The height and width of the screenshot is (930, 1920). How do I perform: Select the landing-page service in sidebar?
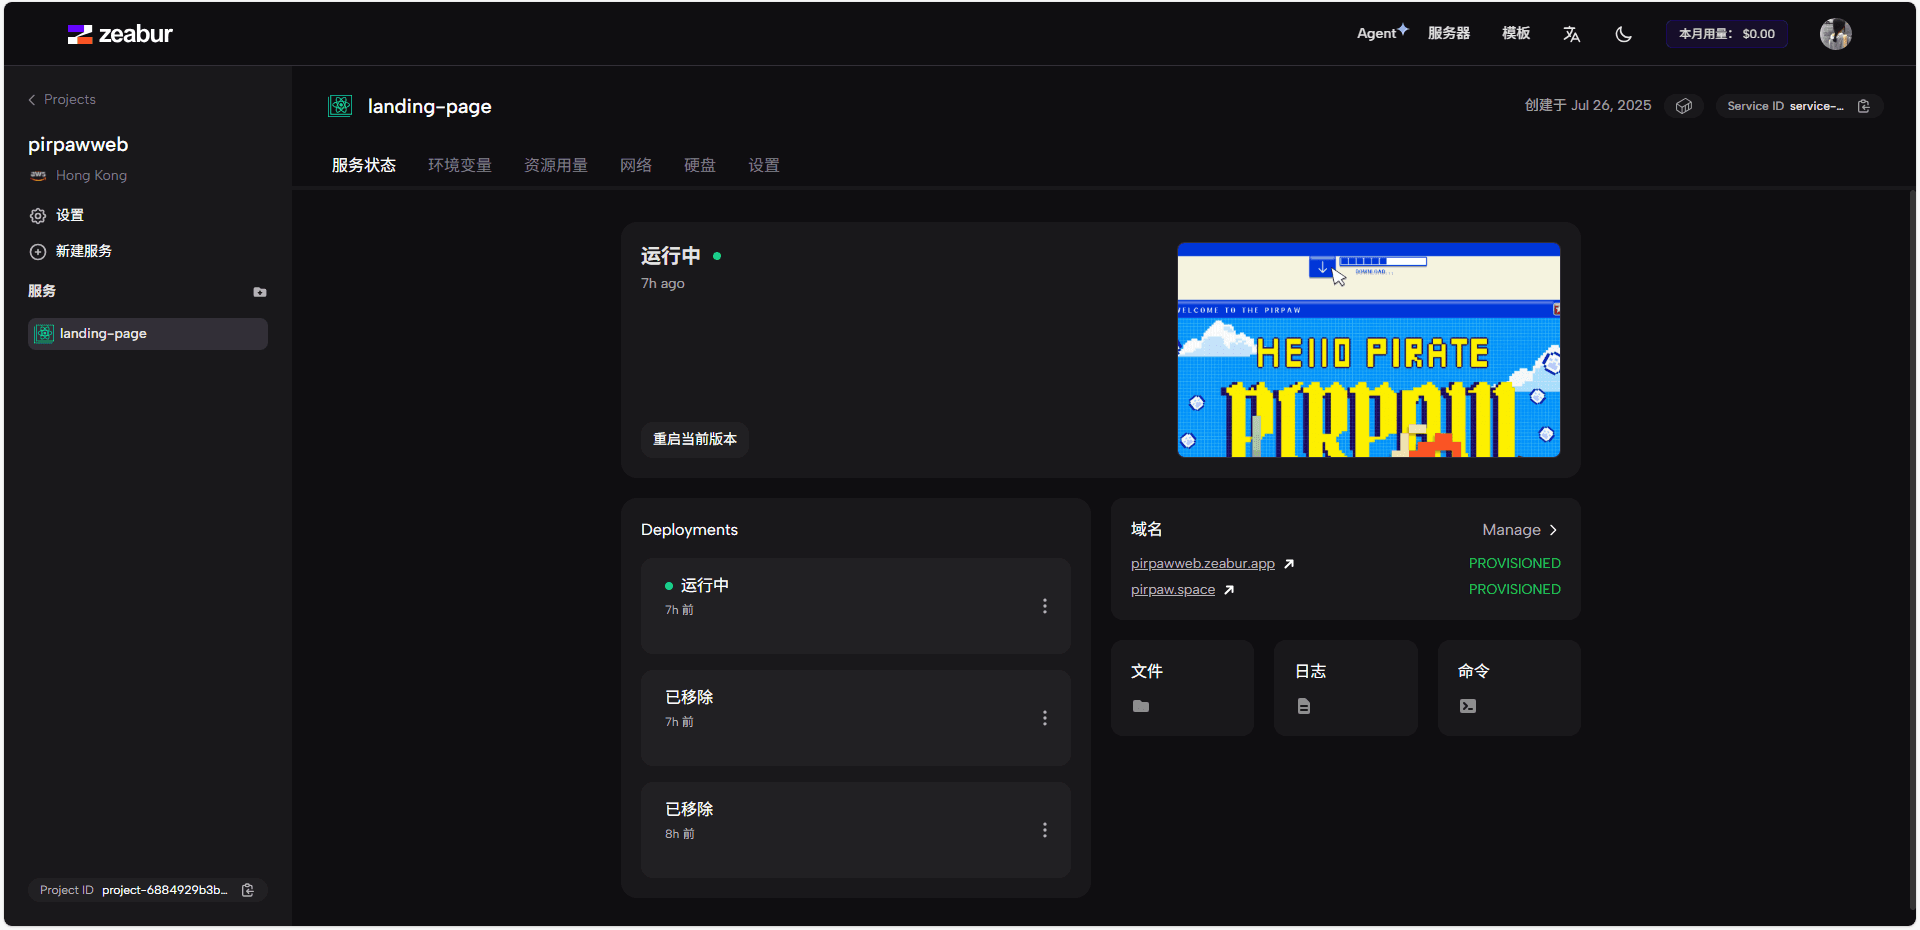pyautogui.click(x=148, y=334)
